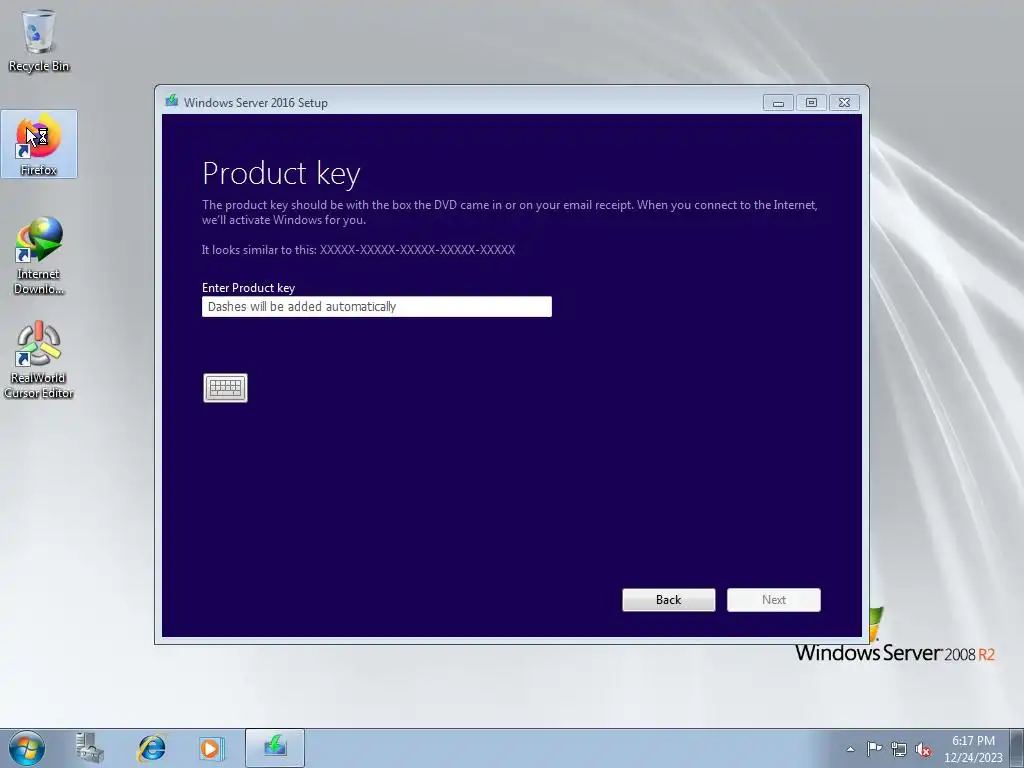The image size is (1024, 768).
Task: Click the XXXXX-XXXXX sample key text
Action: [x=417, y=249]
